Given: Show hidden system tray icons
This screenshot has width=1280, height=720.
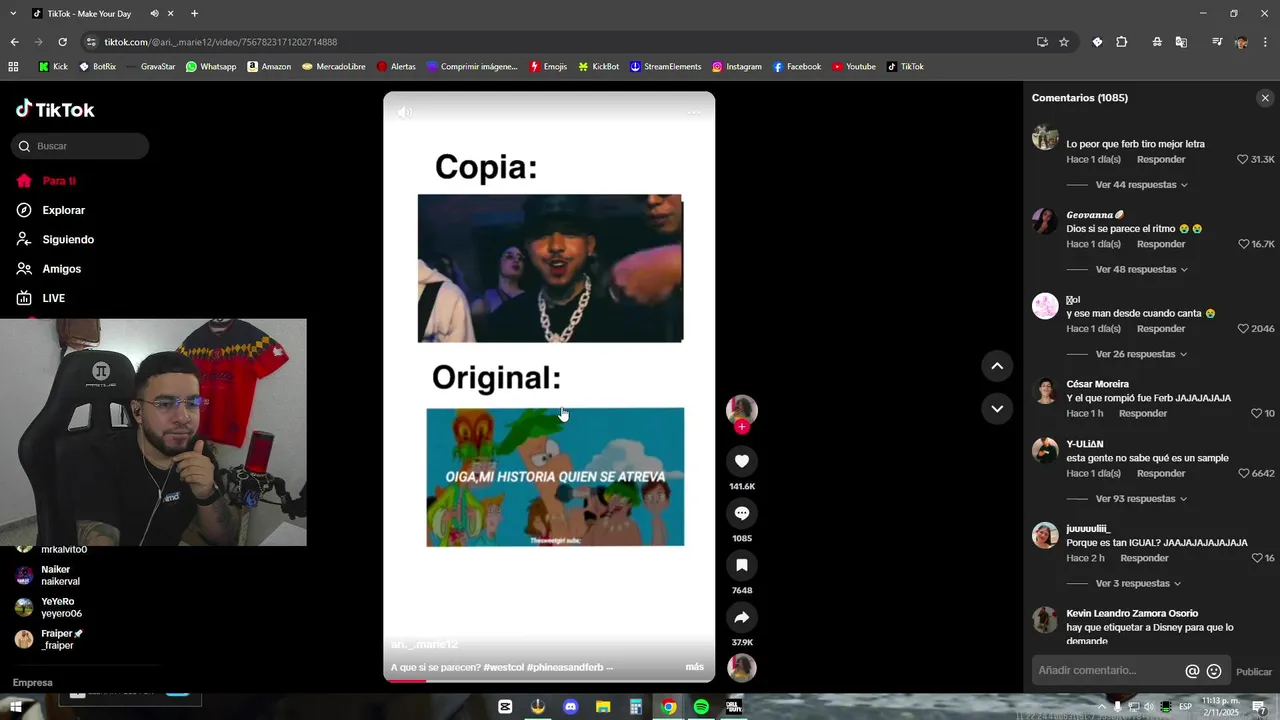Looking at the screenshot, I should (1102, 707).
